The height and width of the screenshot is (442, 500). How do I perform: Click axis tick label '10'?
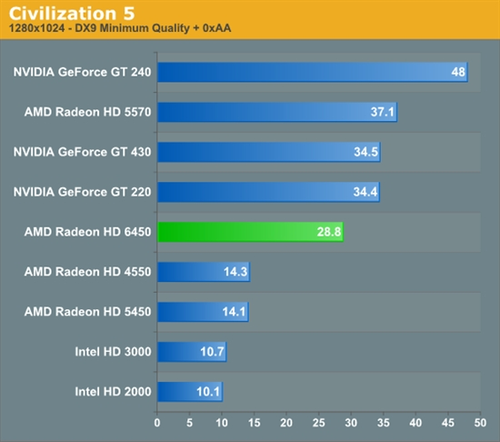(222, 423)
